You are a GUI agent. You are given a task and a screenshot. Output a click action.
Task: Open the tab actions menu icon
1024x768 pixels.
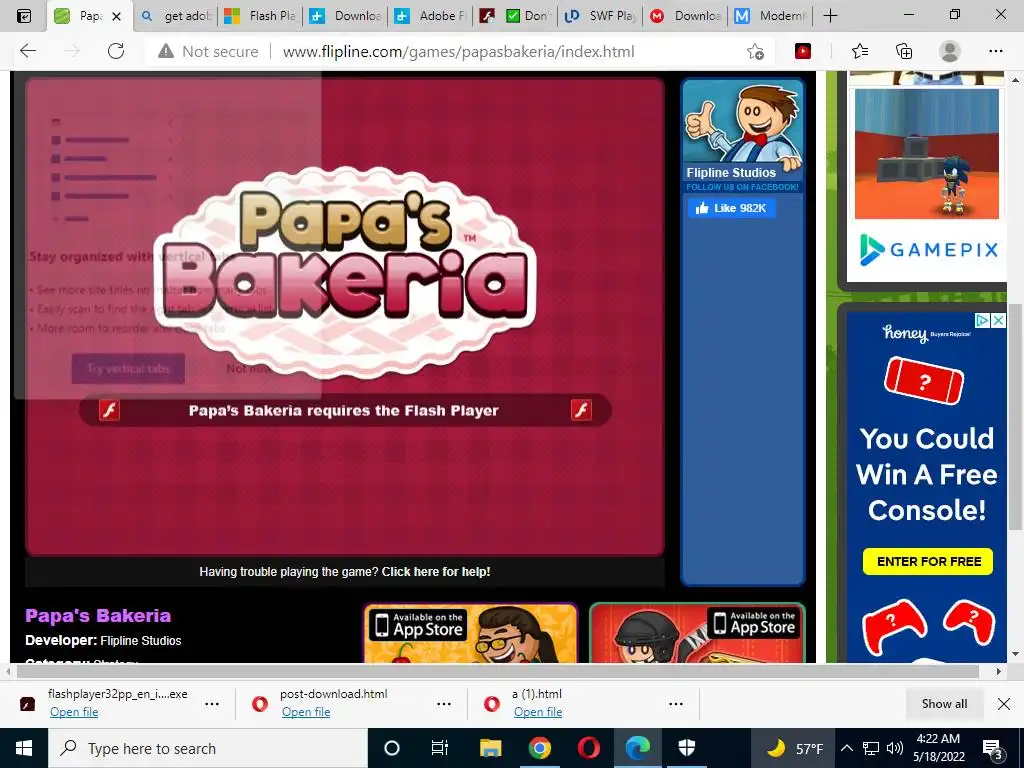24,16
